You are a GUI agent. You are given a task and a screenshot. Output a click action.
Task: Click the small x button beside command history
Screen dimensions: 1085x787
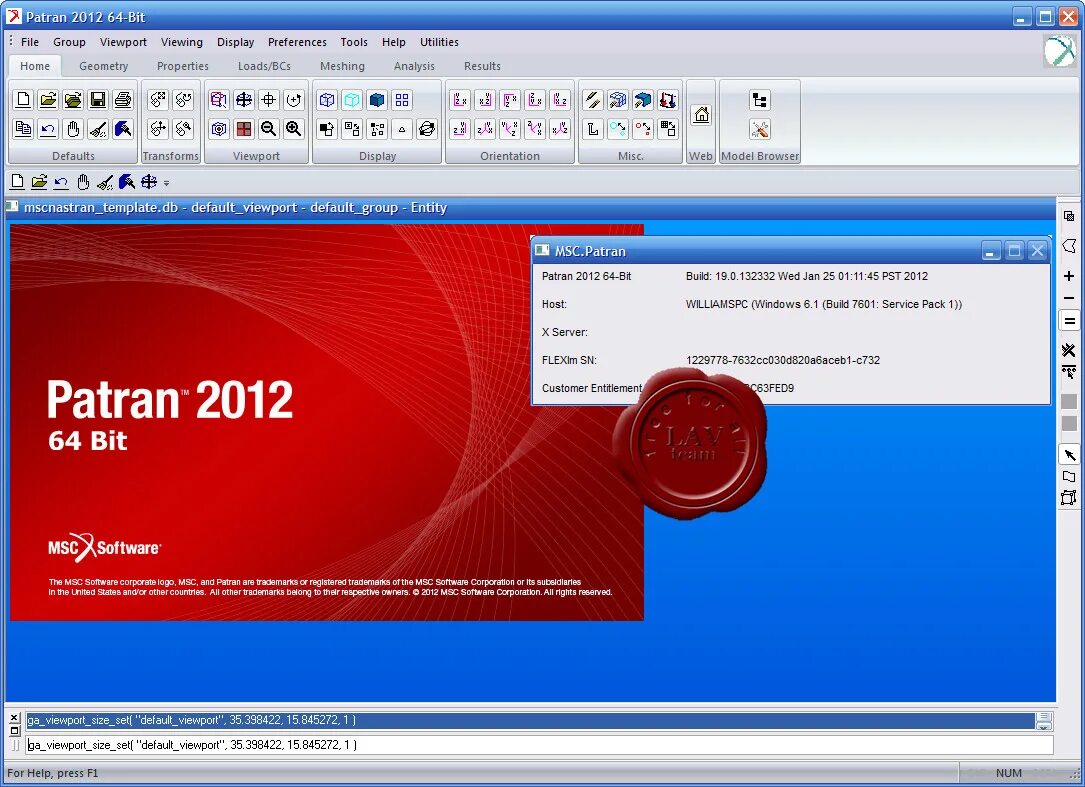point(15,718)
